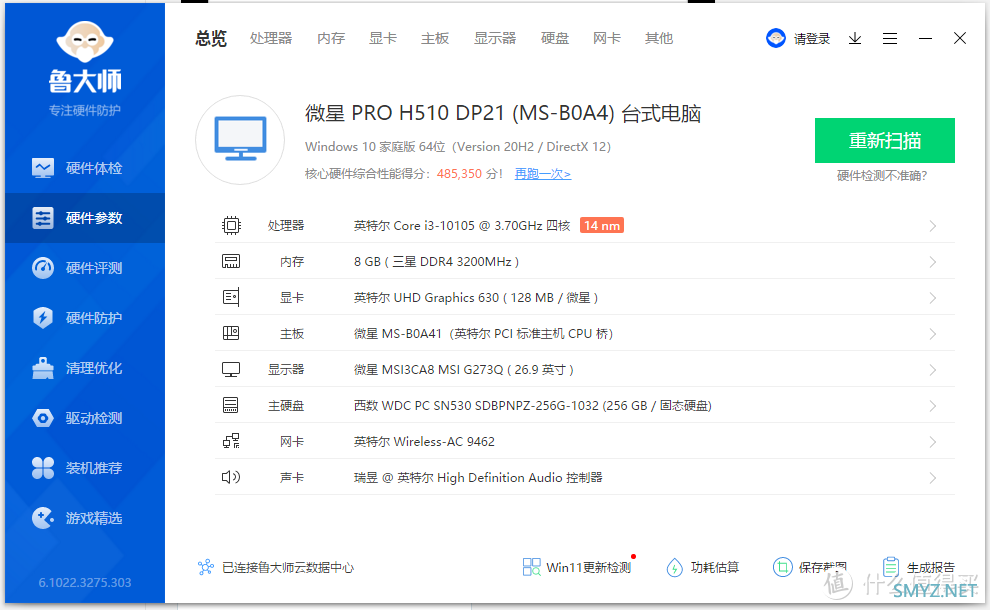Click 英特尔 Core i3-10105 processor text
This screenshot has width=990, height=610.
point(462,225)
